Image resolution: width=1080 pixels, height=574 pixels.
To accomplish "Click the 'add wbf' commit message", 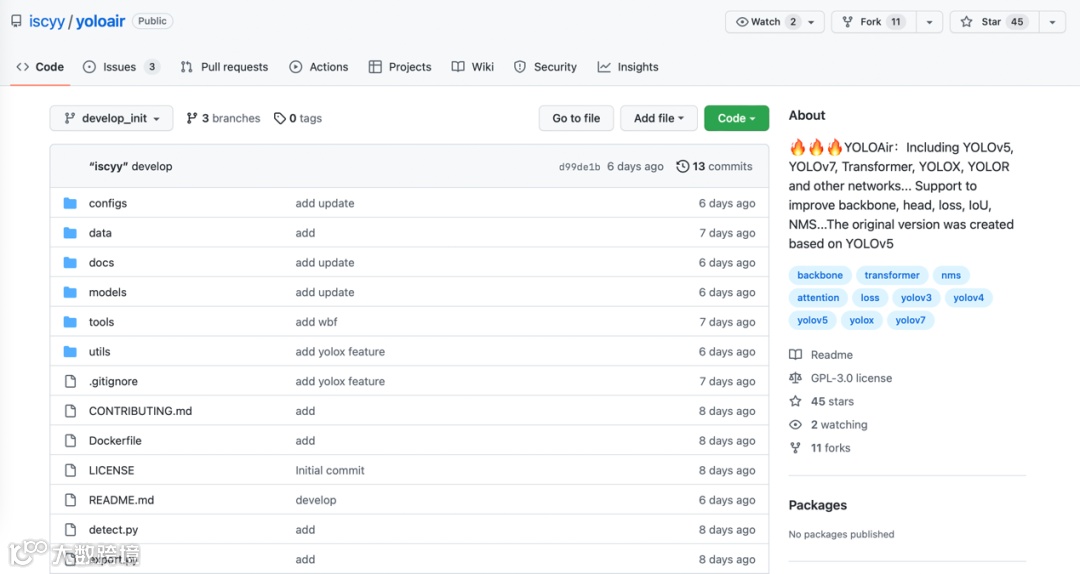I will [x=316, y=322].
